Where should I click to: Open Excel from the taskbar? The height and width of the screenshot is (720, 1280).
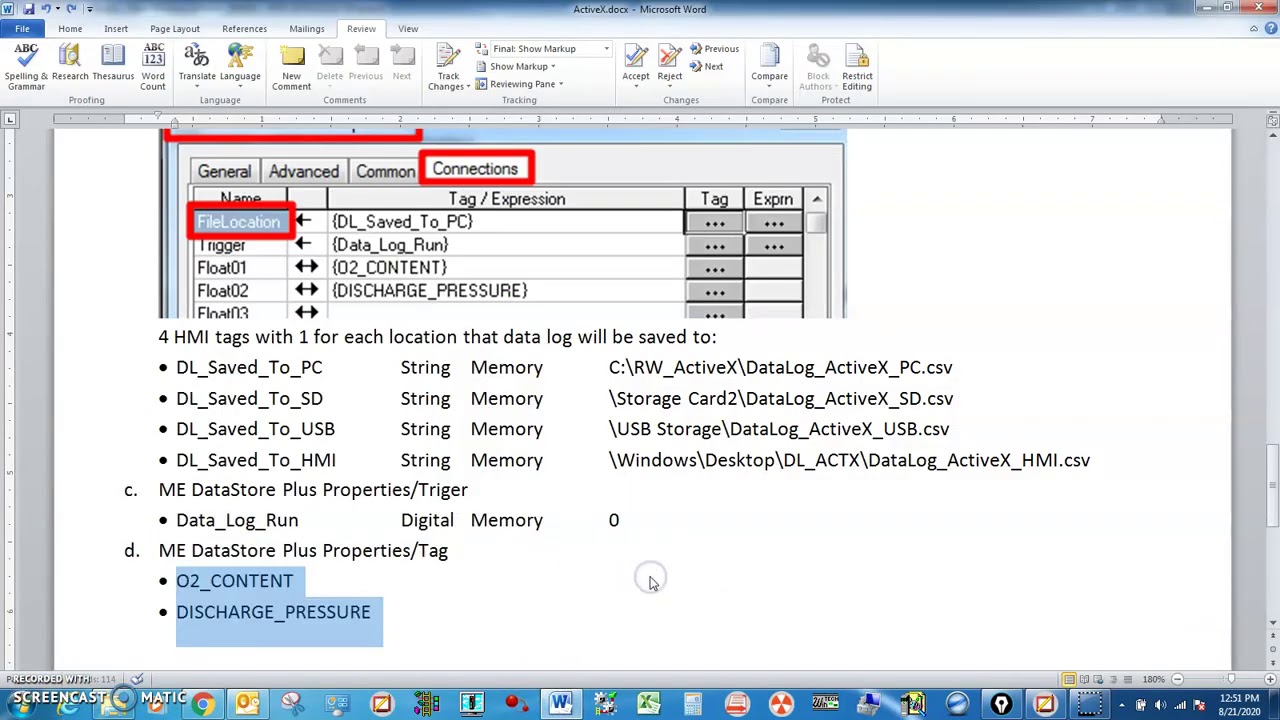click(649, 705)
